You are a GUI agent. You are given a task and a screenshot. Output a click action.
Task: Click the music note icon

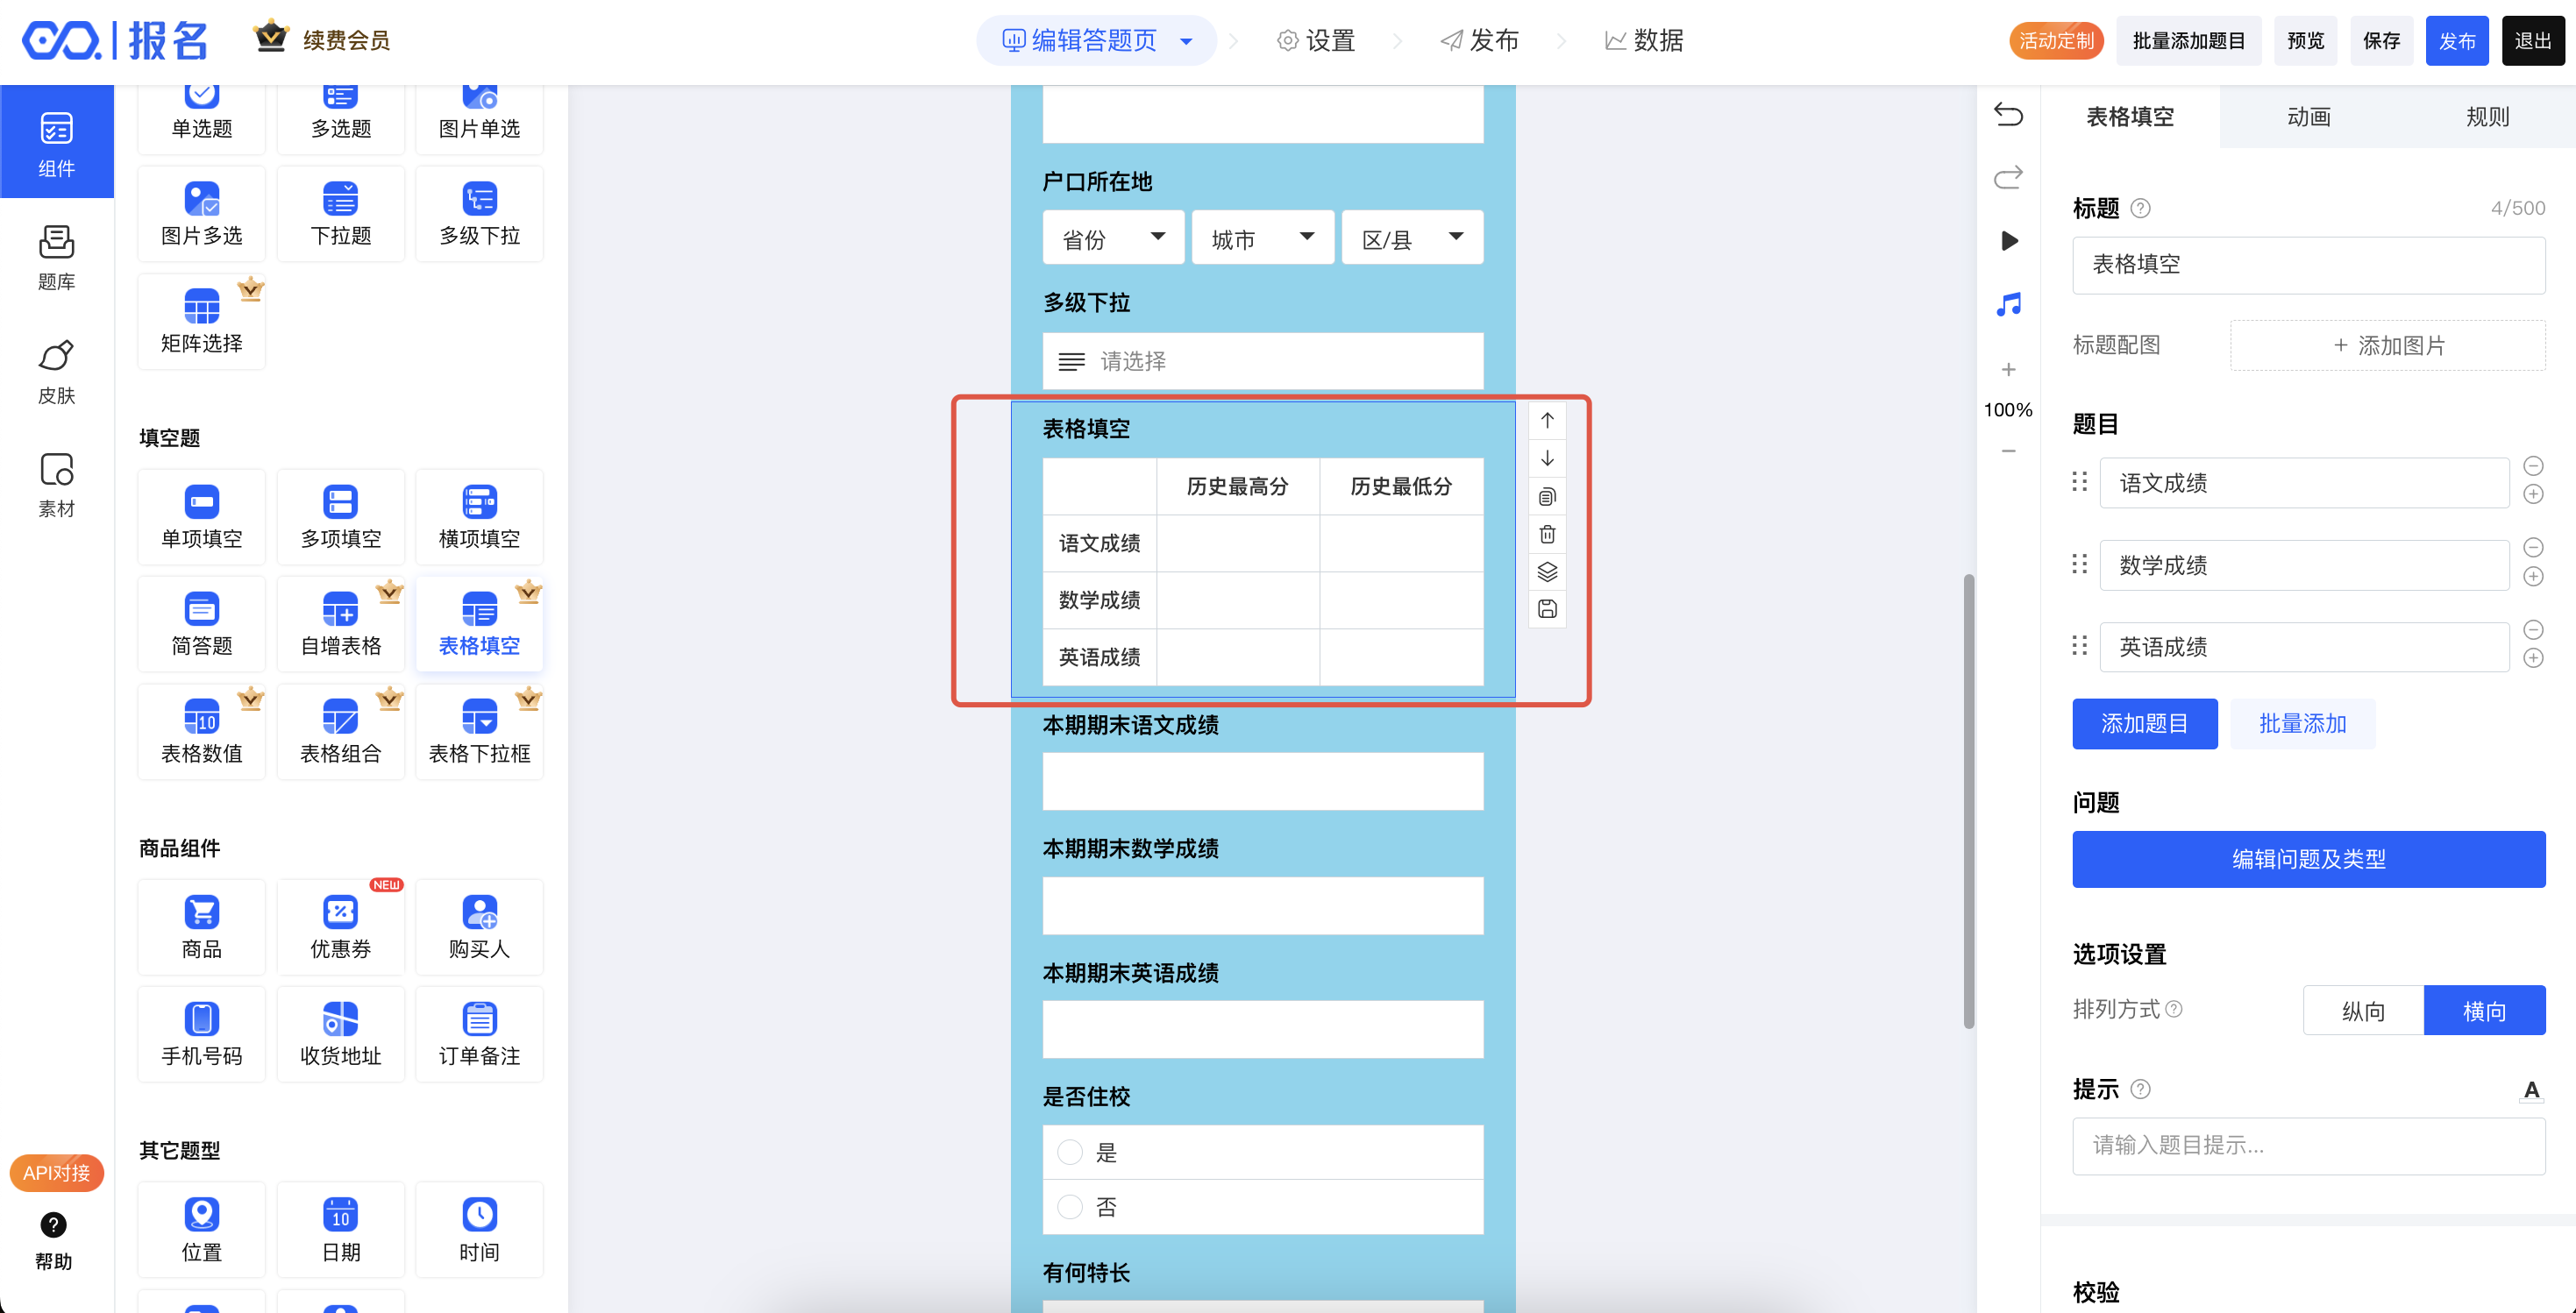[2008, 304]
